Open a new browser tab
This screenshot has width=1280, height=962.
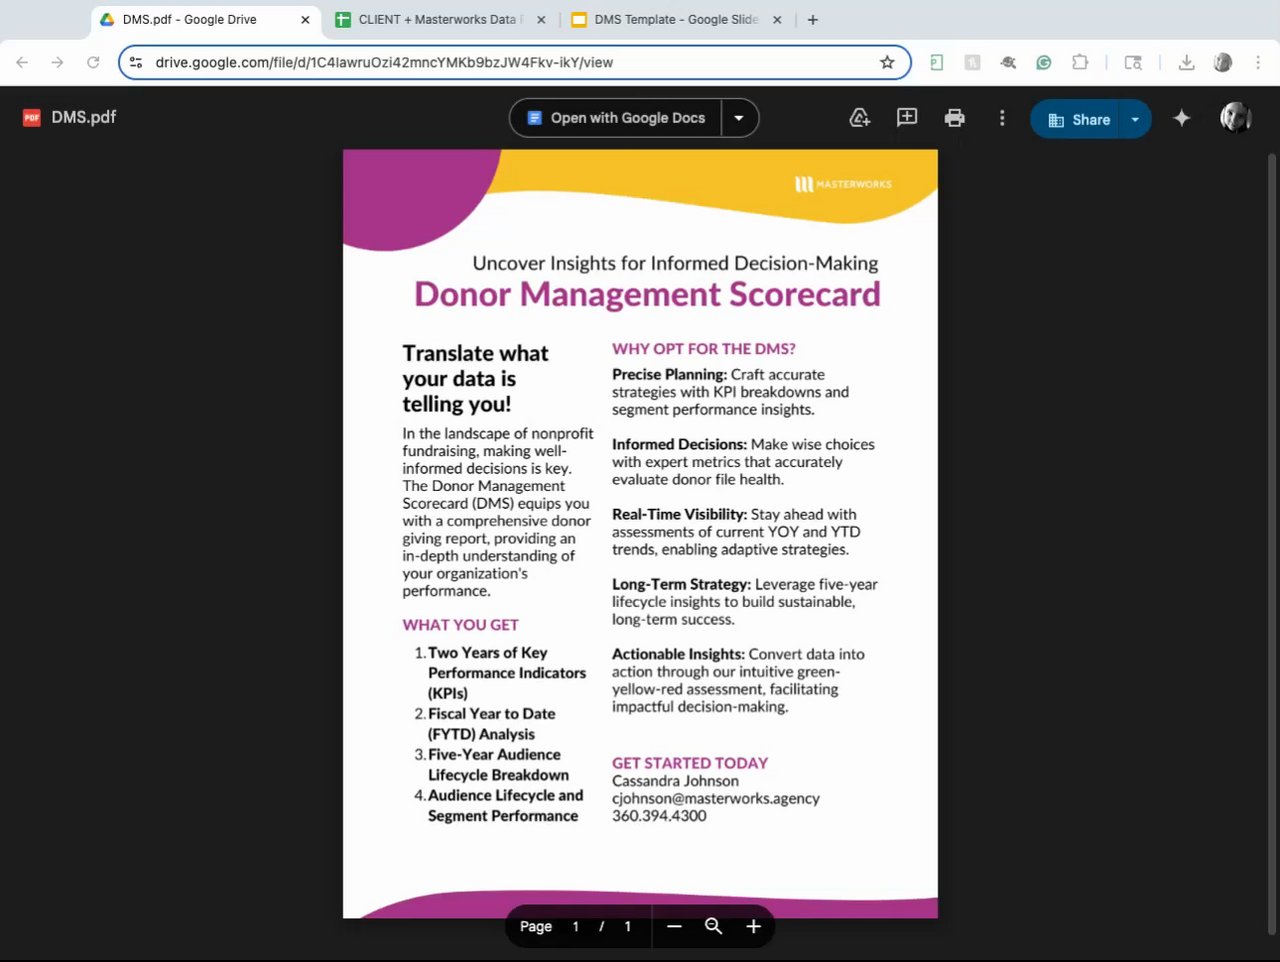coord(813,20)
